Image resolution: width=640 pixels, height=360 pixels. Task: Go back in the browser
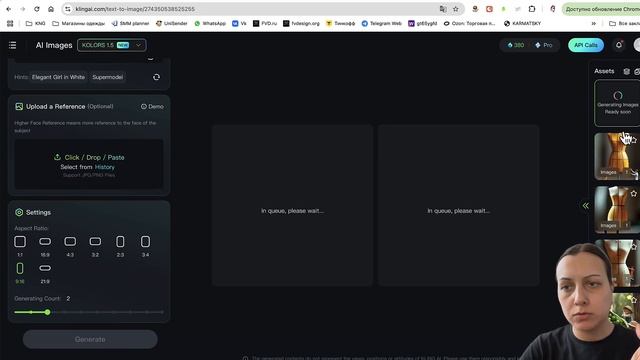pos(9,9)
